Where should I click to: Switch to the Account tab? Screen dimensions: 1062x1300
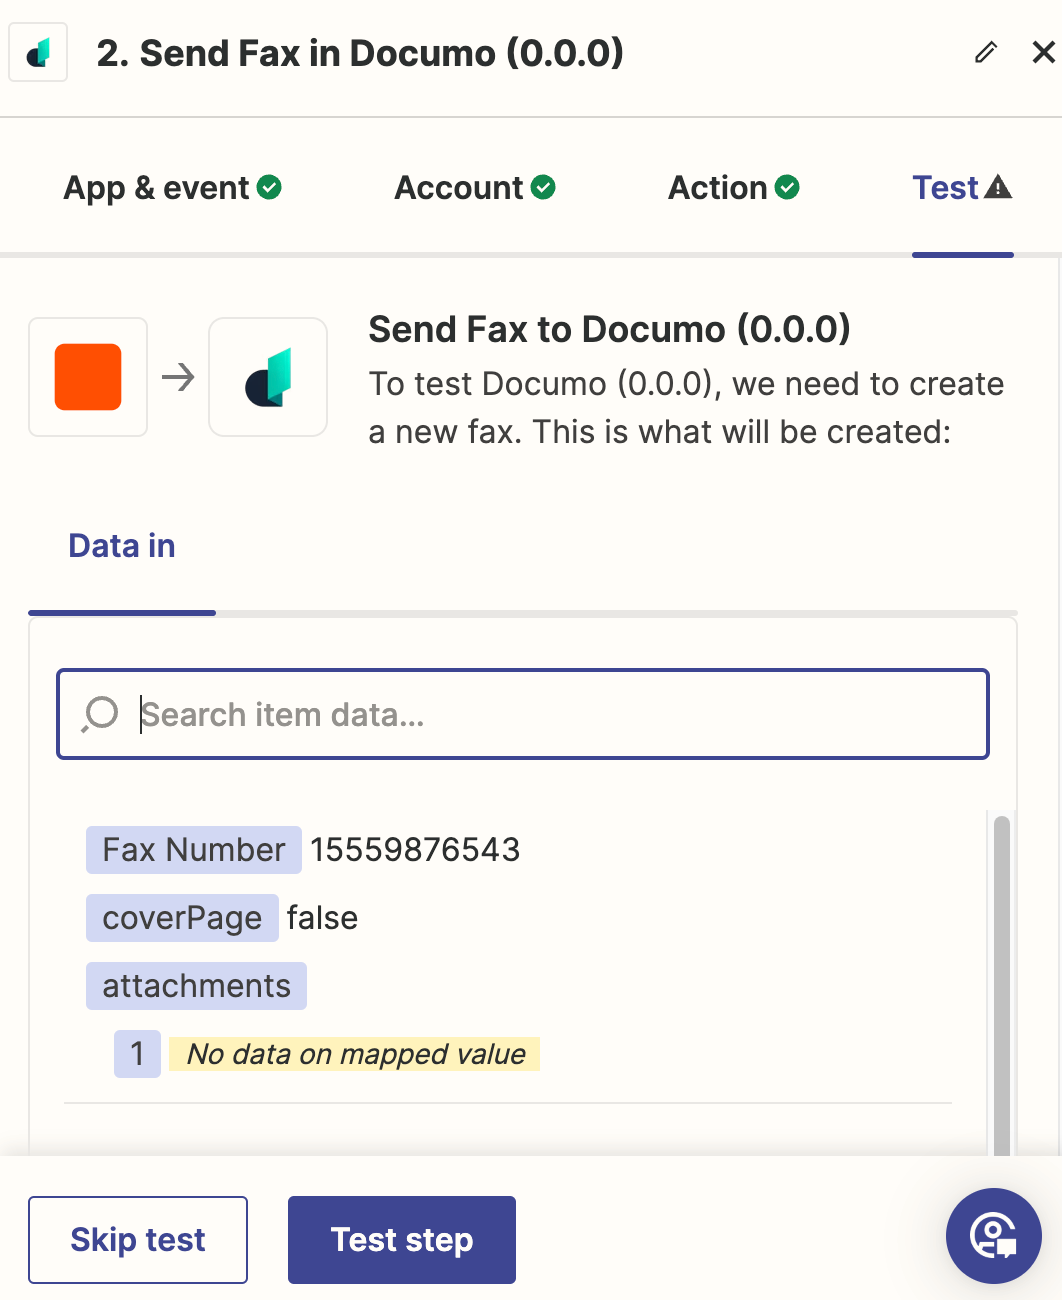(x=475, y=188)
